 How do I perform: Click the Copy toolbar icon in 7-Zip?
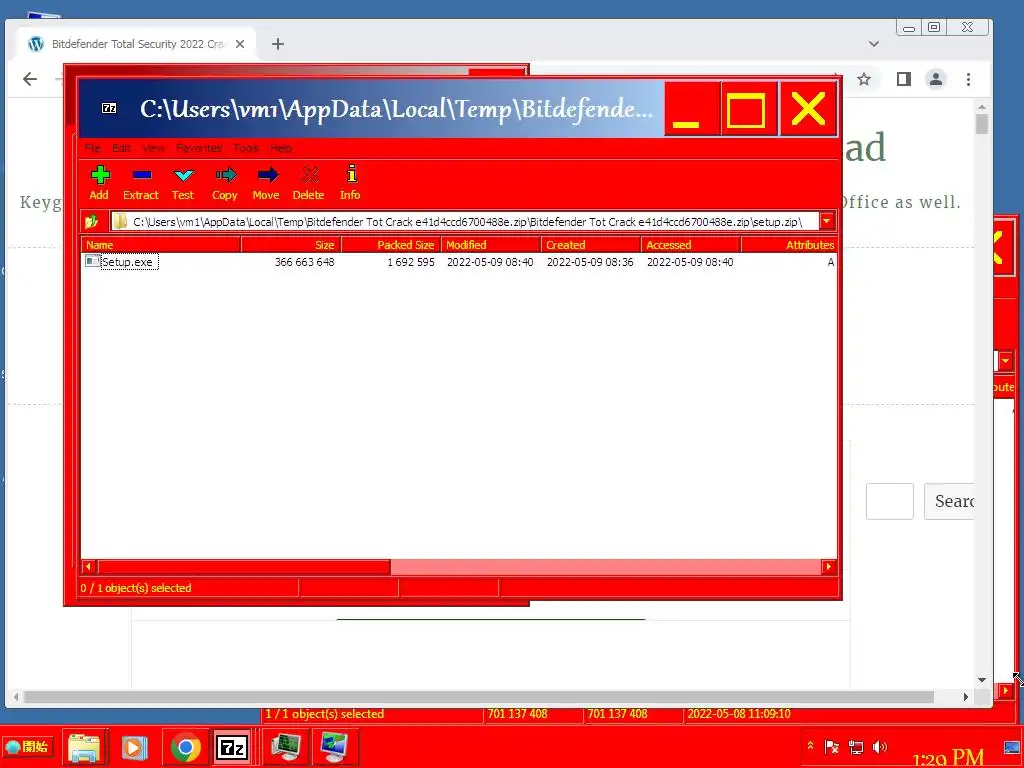[225, 176]
